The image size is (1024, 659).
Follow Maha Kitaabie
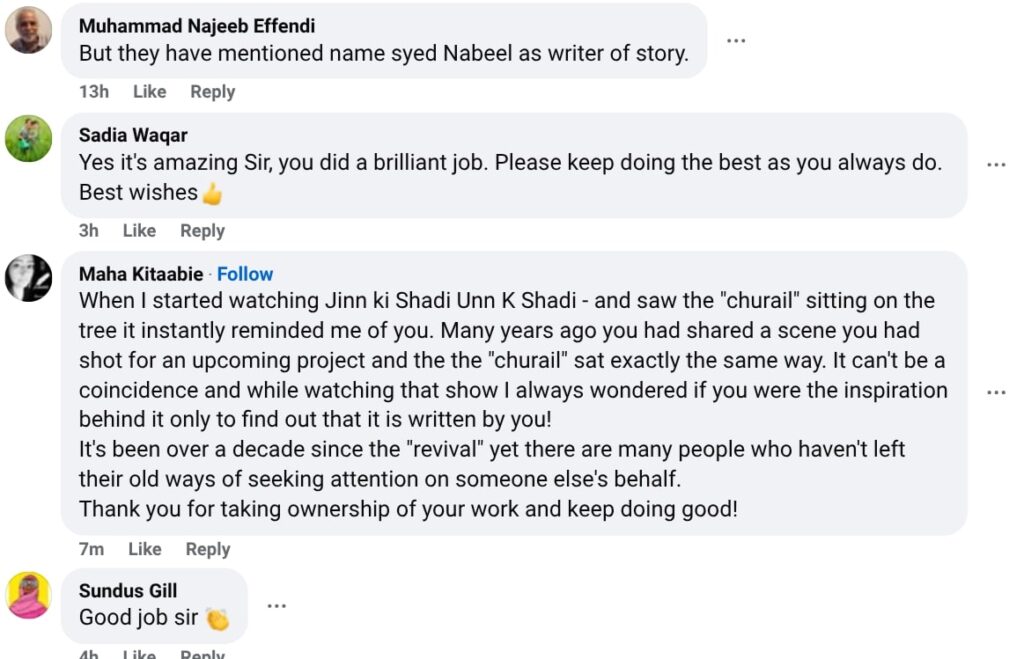[x=245, y=274]
